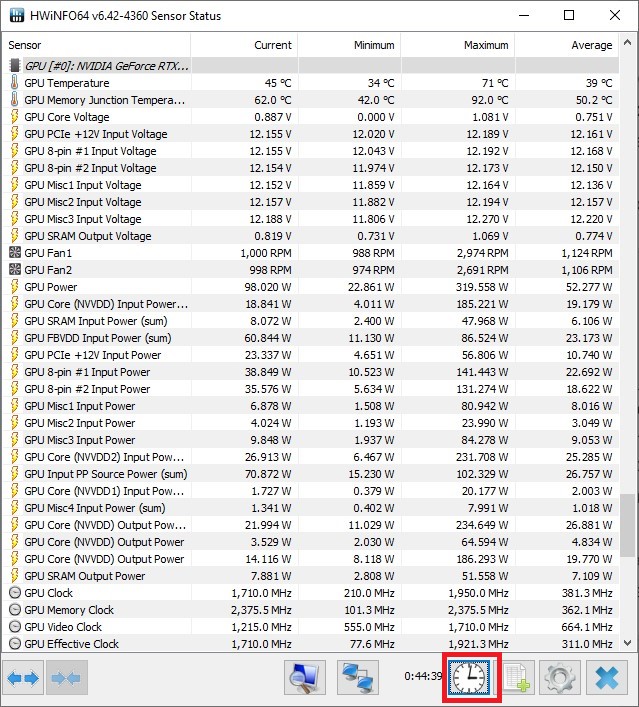
Task: Select the GPU Core (NVVDD2) Input Pow... row
Action: click(x=311, y=457)
